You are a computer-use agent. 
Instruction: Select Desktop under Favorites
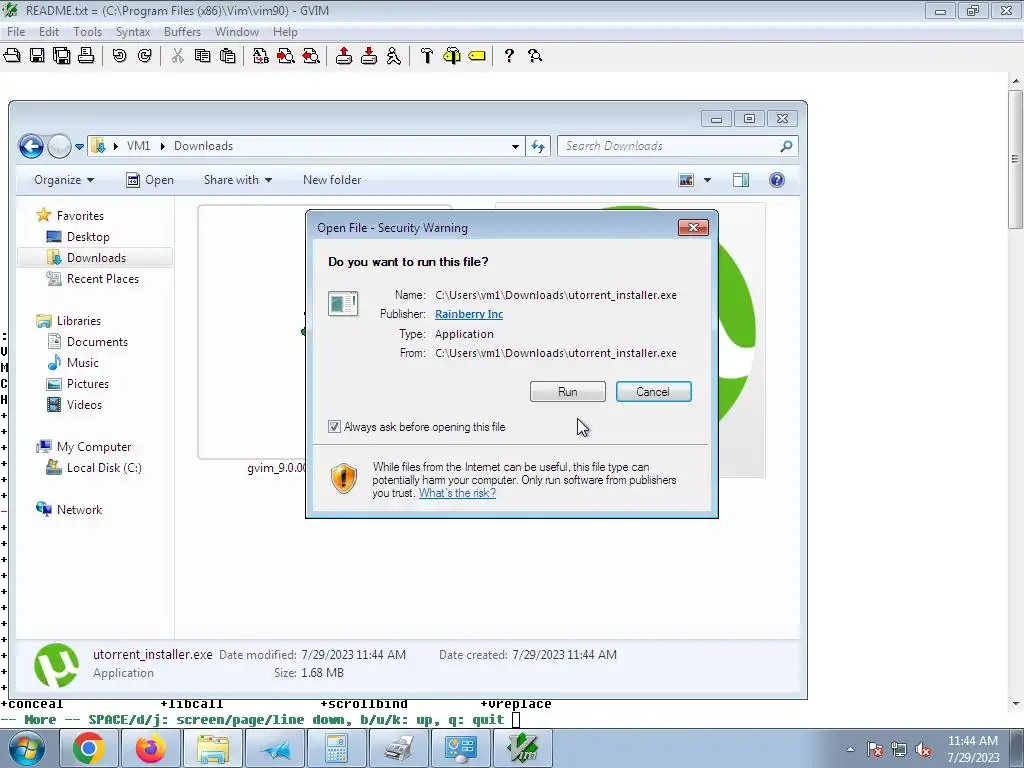tap(88, 237)
